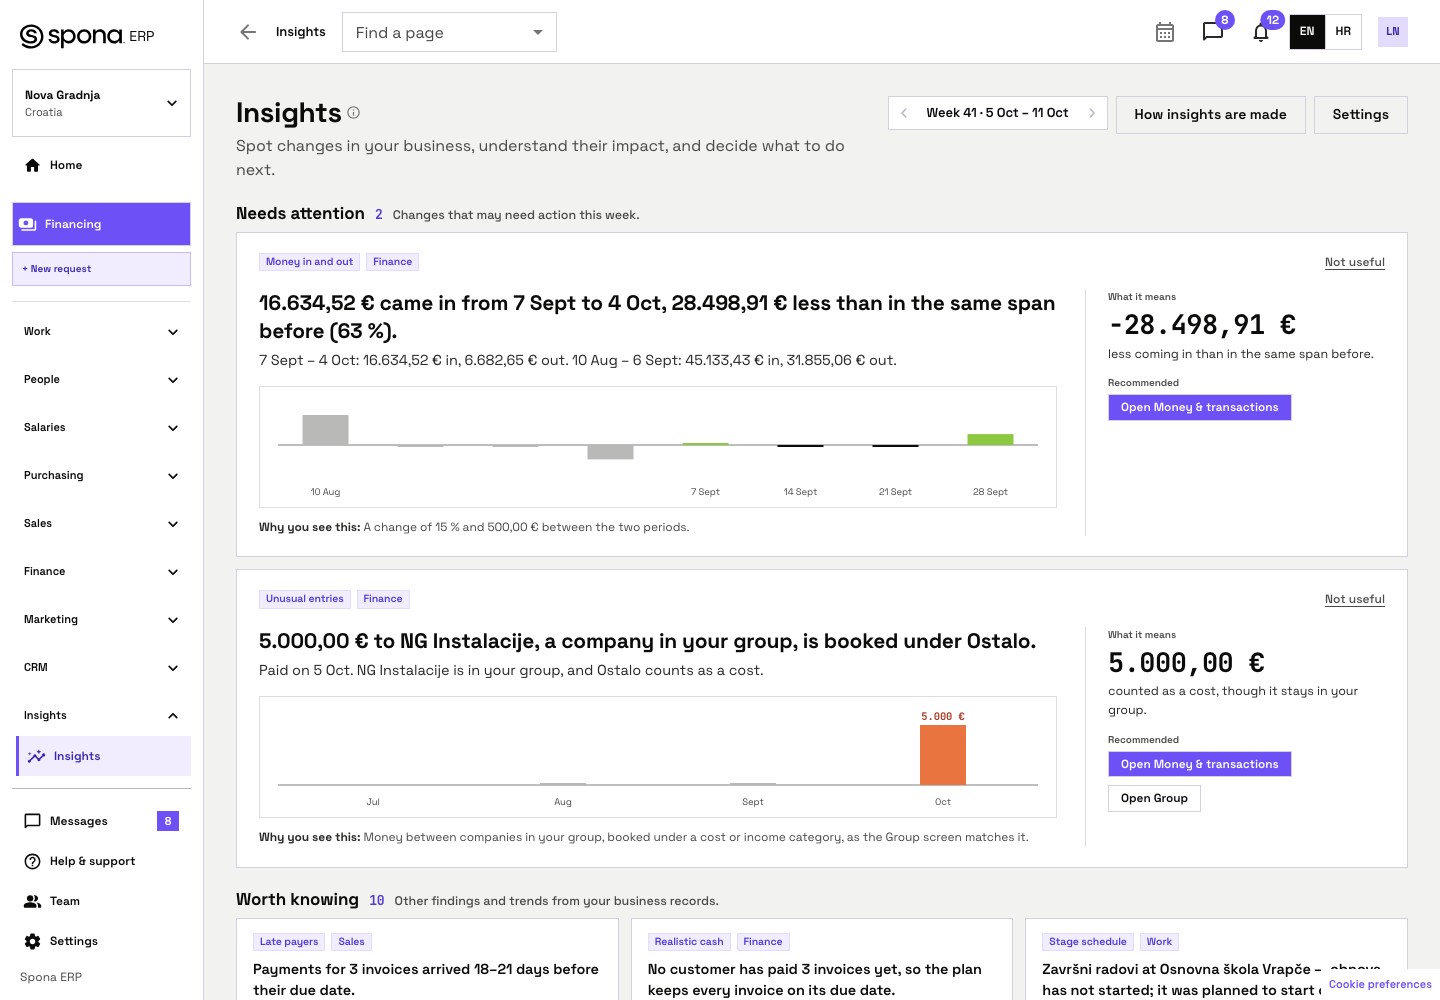The width and height of the screenshot is (1440, 1000).
Task: Open the Insights sub-item with trend icon
Action: [x=104, y=756]
